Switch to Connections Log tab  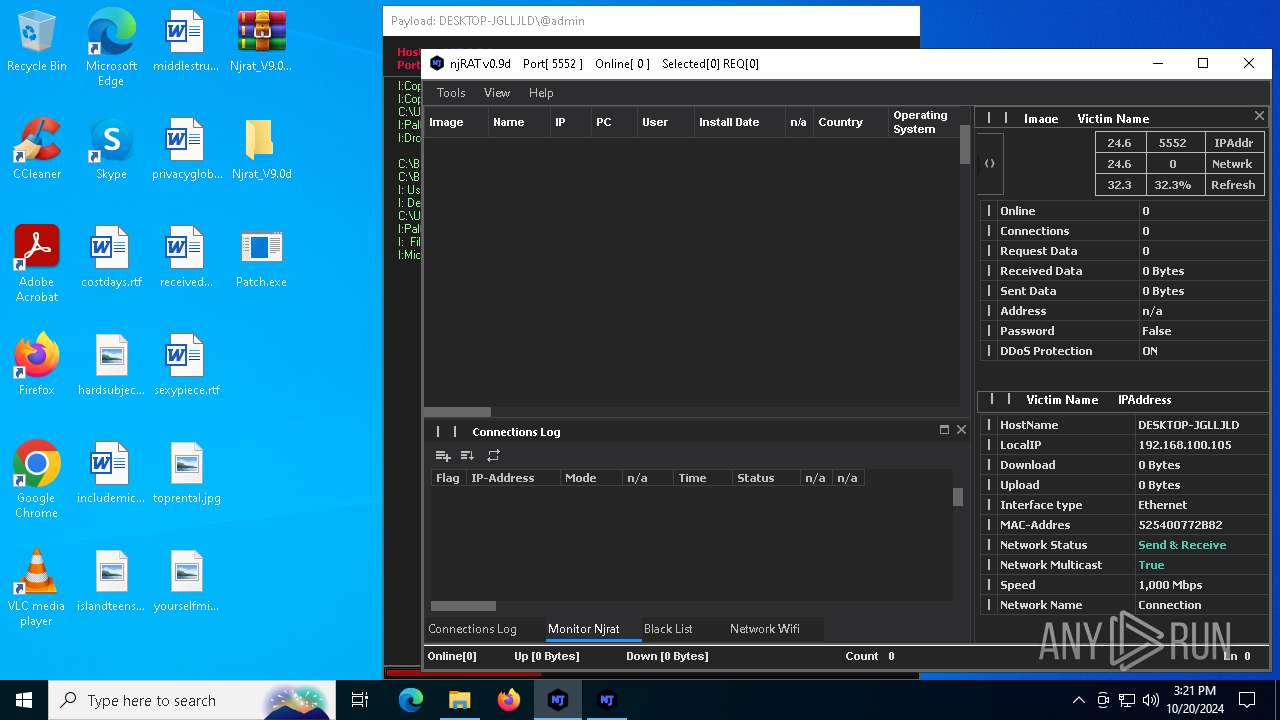[x=472, y=629]
